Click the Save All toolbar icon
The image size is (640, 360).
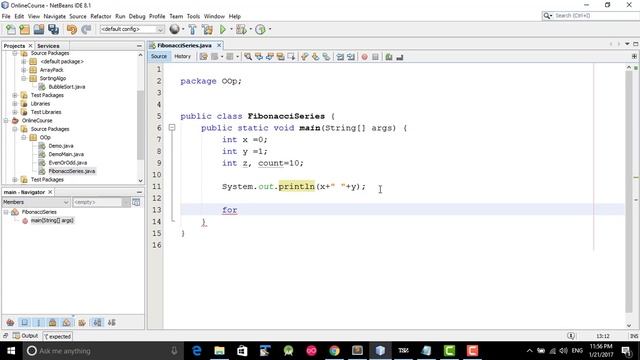pos(53,29)
